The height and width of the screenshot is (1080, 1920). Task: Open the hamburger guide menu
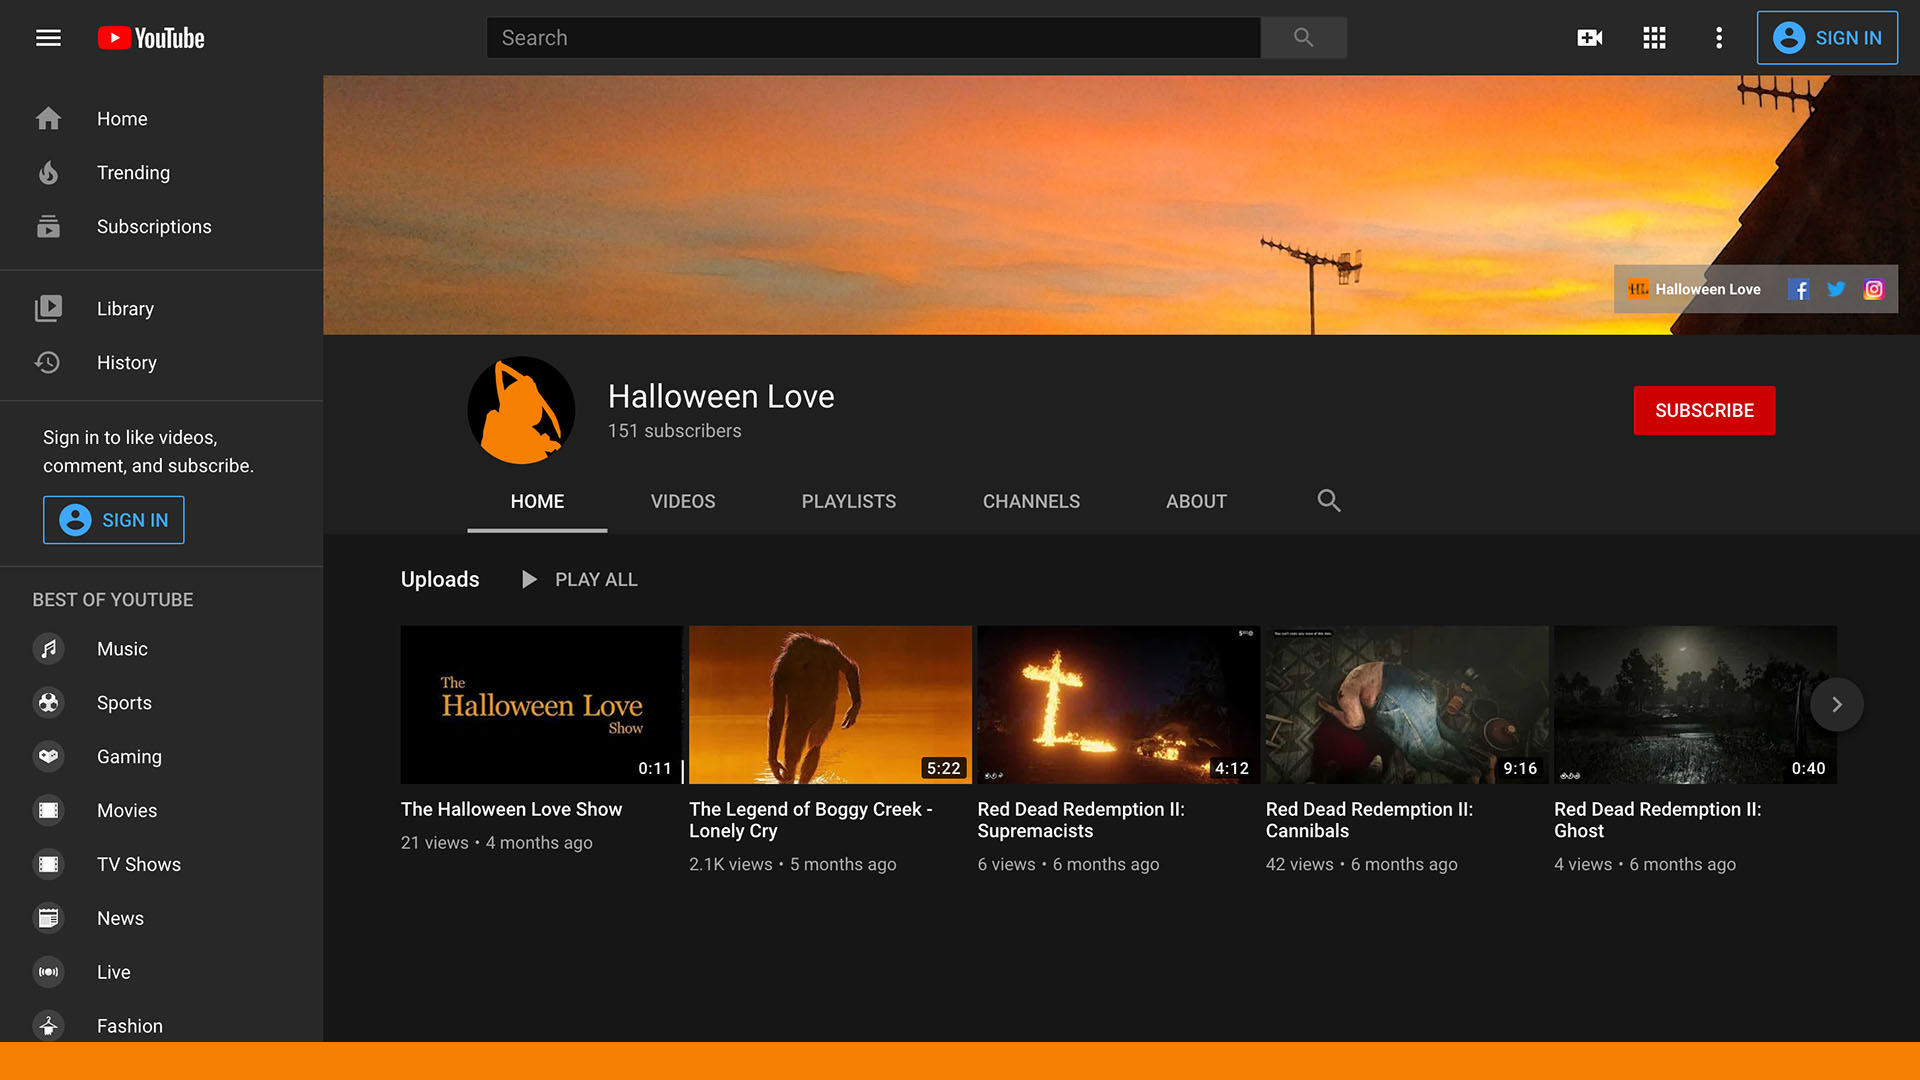click(48, 38)
